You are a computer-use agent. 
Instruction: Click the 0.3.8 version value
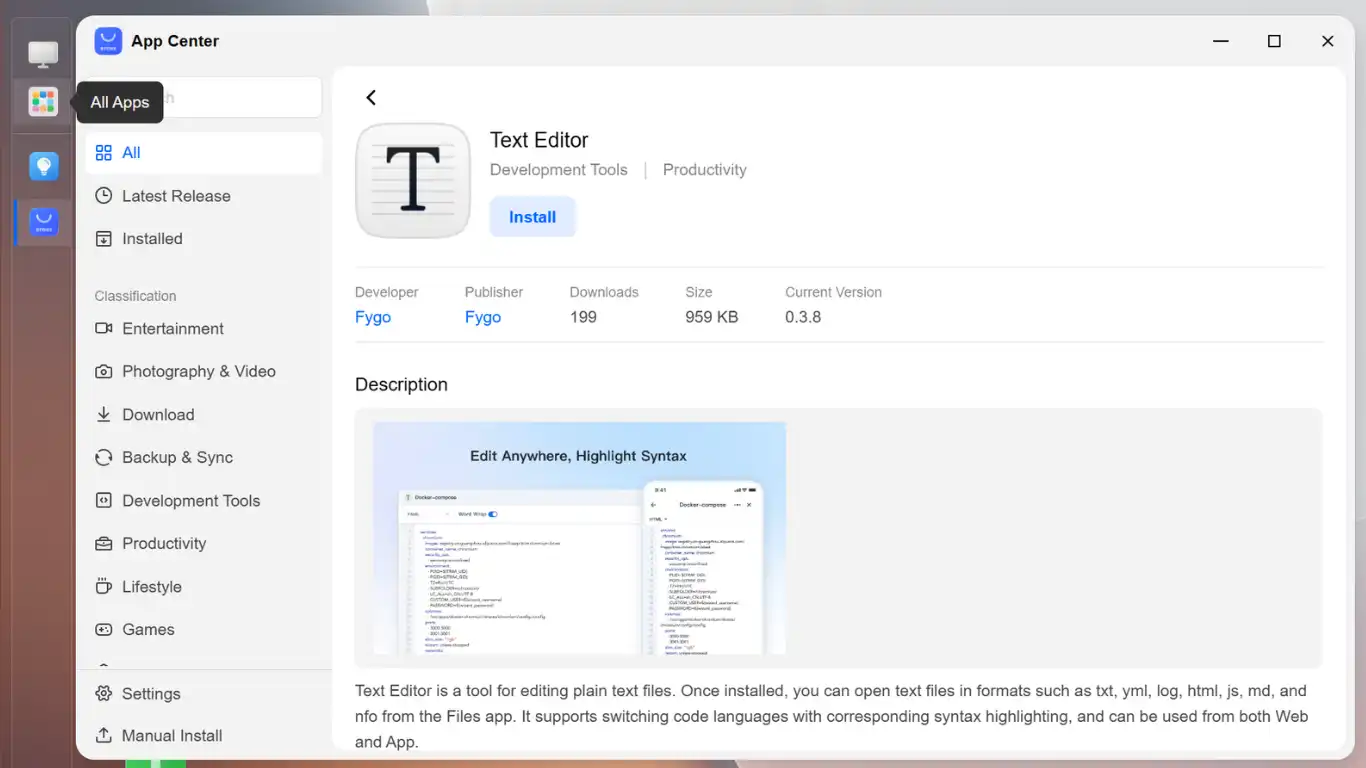click(x=803, y=317)
